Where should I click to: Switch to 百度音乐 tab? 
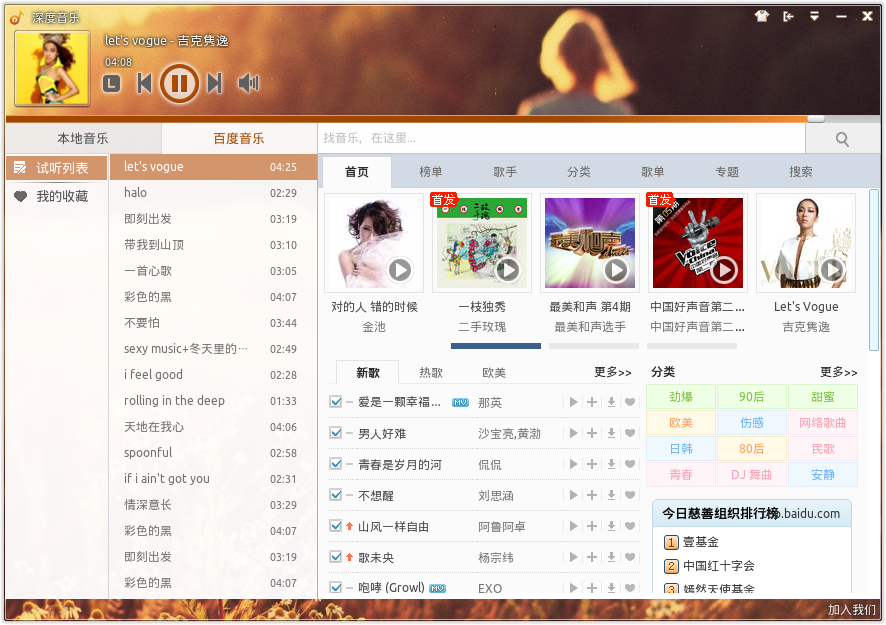[239, 138]
